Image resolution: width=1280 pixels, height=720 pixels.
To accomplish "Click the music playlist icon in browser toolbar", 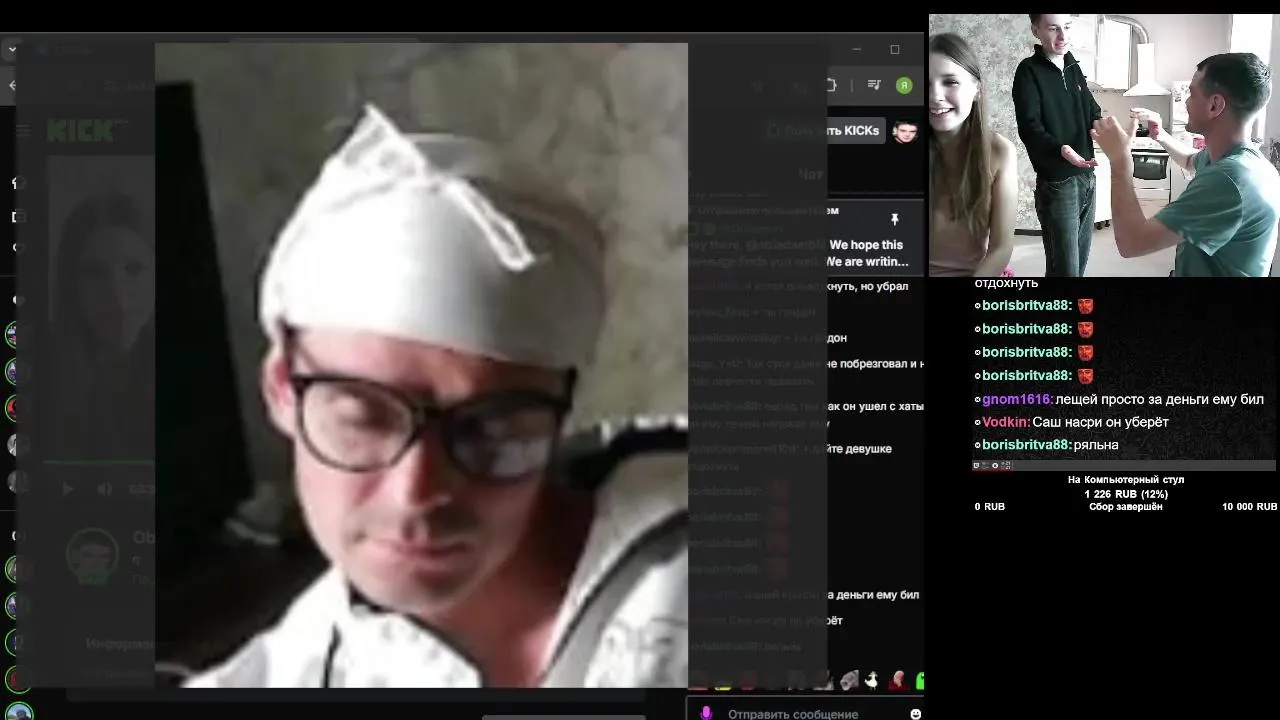I will point(874,85).
